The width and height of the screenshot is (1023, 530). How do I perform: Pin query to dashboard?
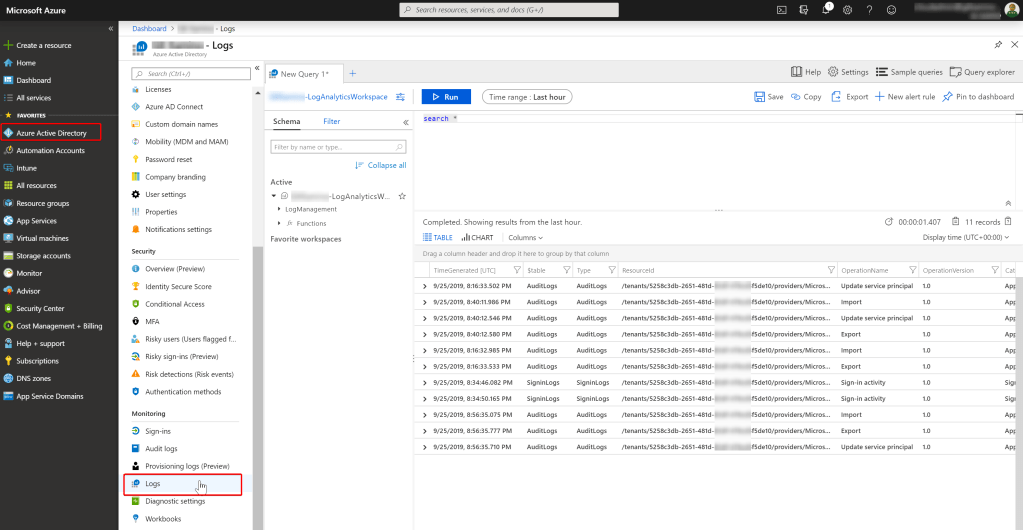(x=978, y=97)
